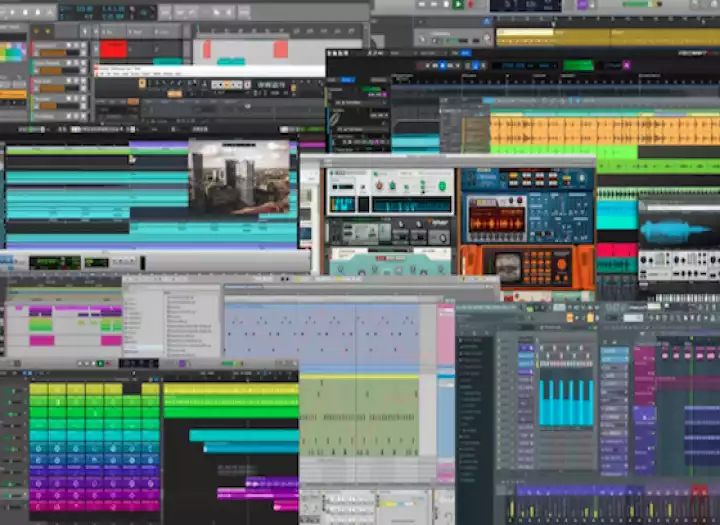This screenshot has height=525, width=720.
Task: Click the tempo LCD display in the top-right GarageBand window
Action: pyautogui.click(x=526, y=5)
